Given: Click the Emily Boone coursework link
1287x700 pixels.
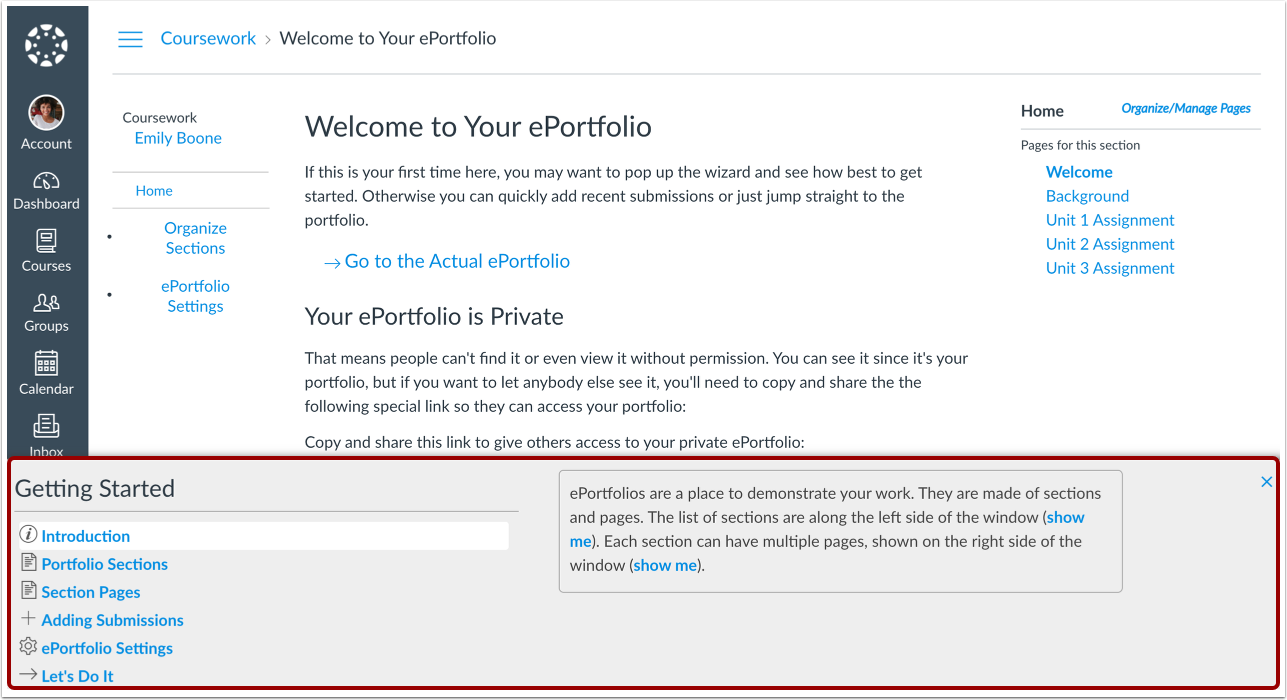Looking at the screenshot, I should coord(178,138).
